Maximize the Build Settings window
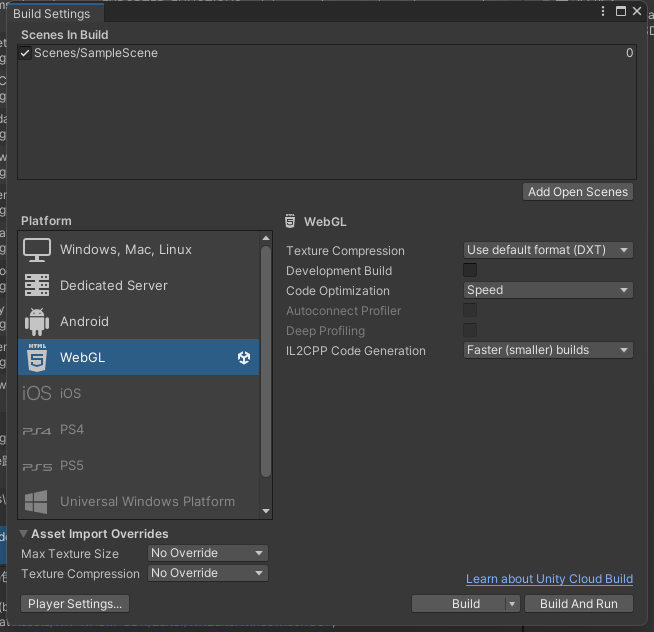654x632 pixels. click(621, 11)
